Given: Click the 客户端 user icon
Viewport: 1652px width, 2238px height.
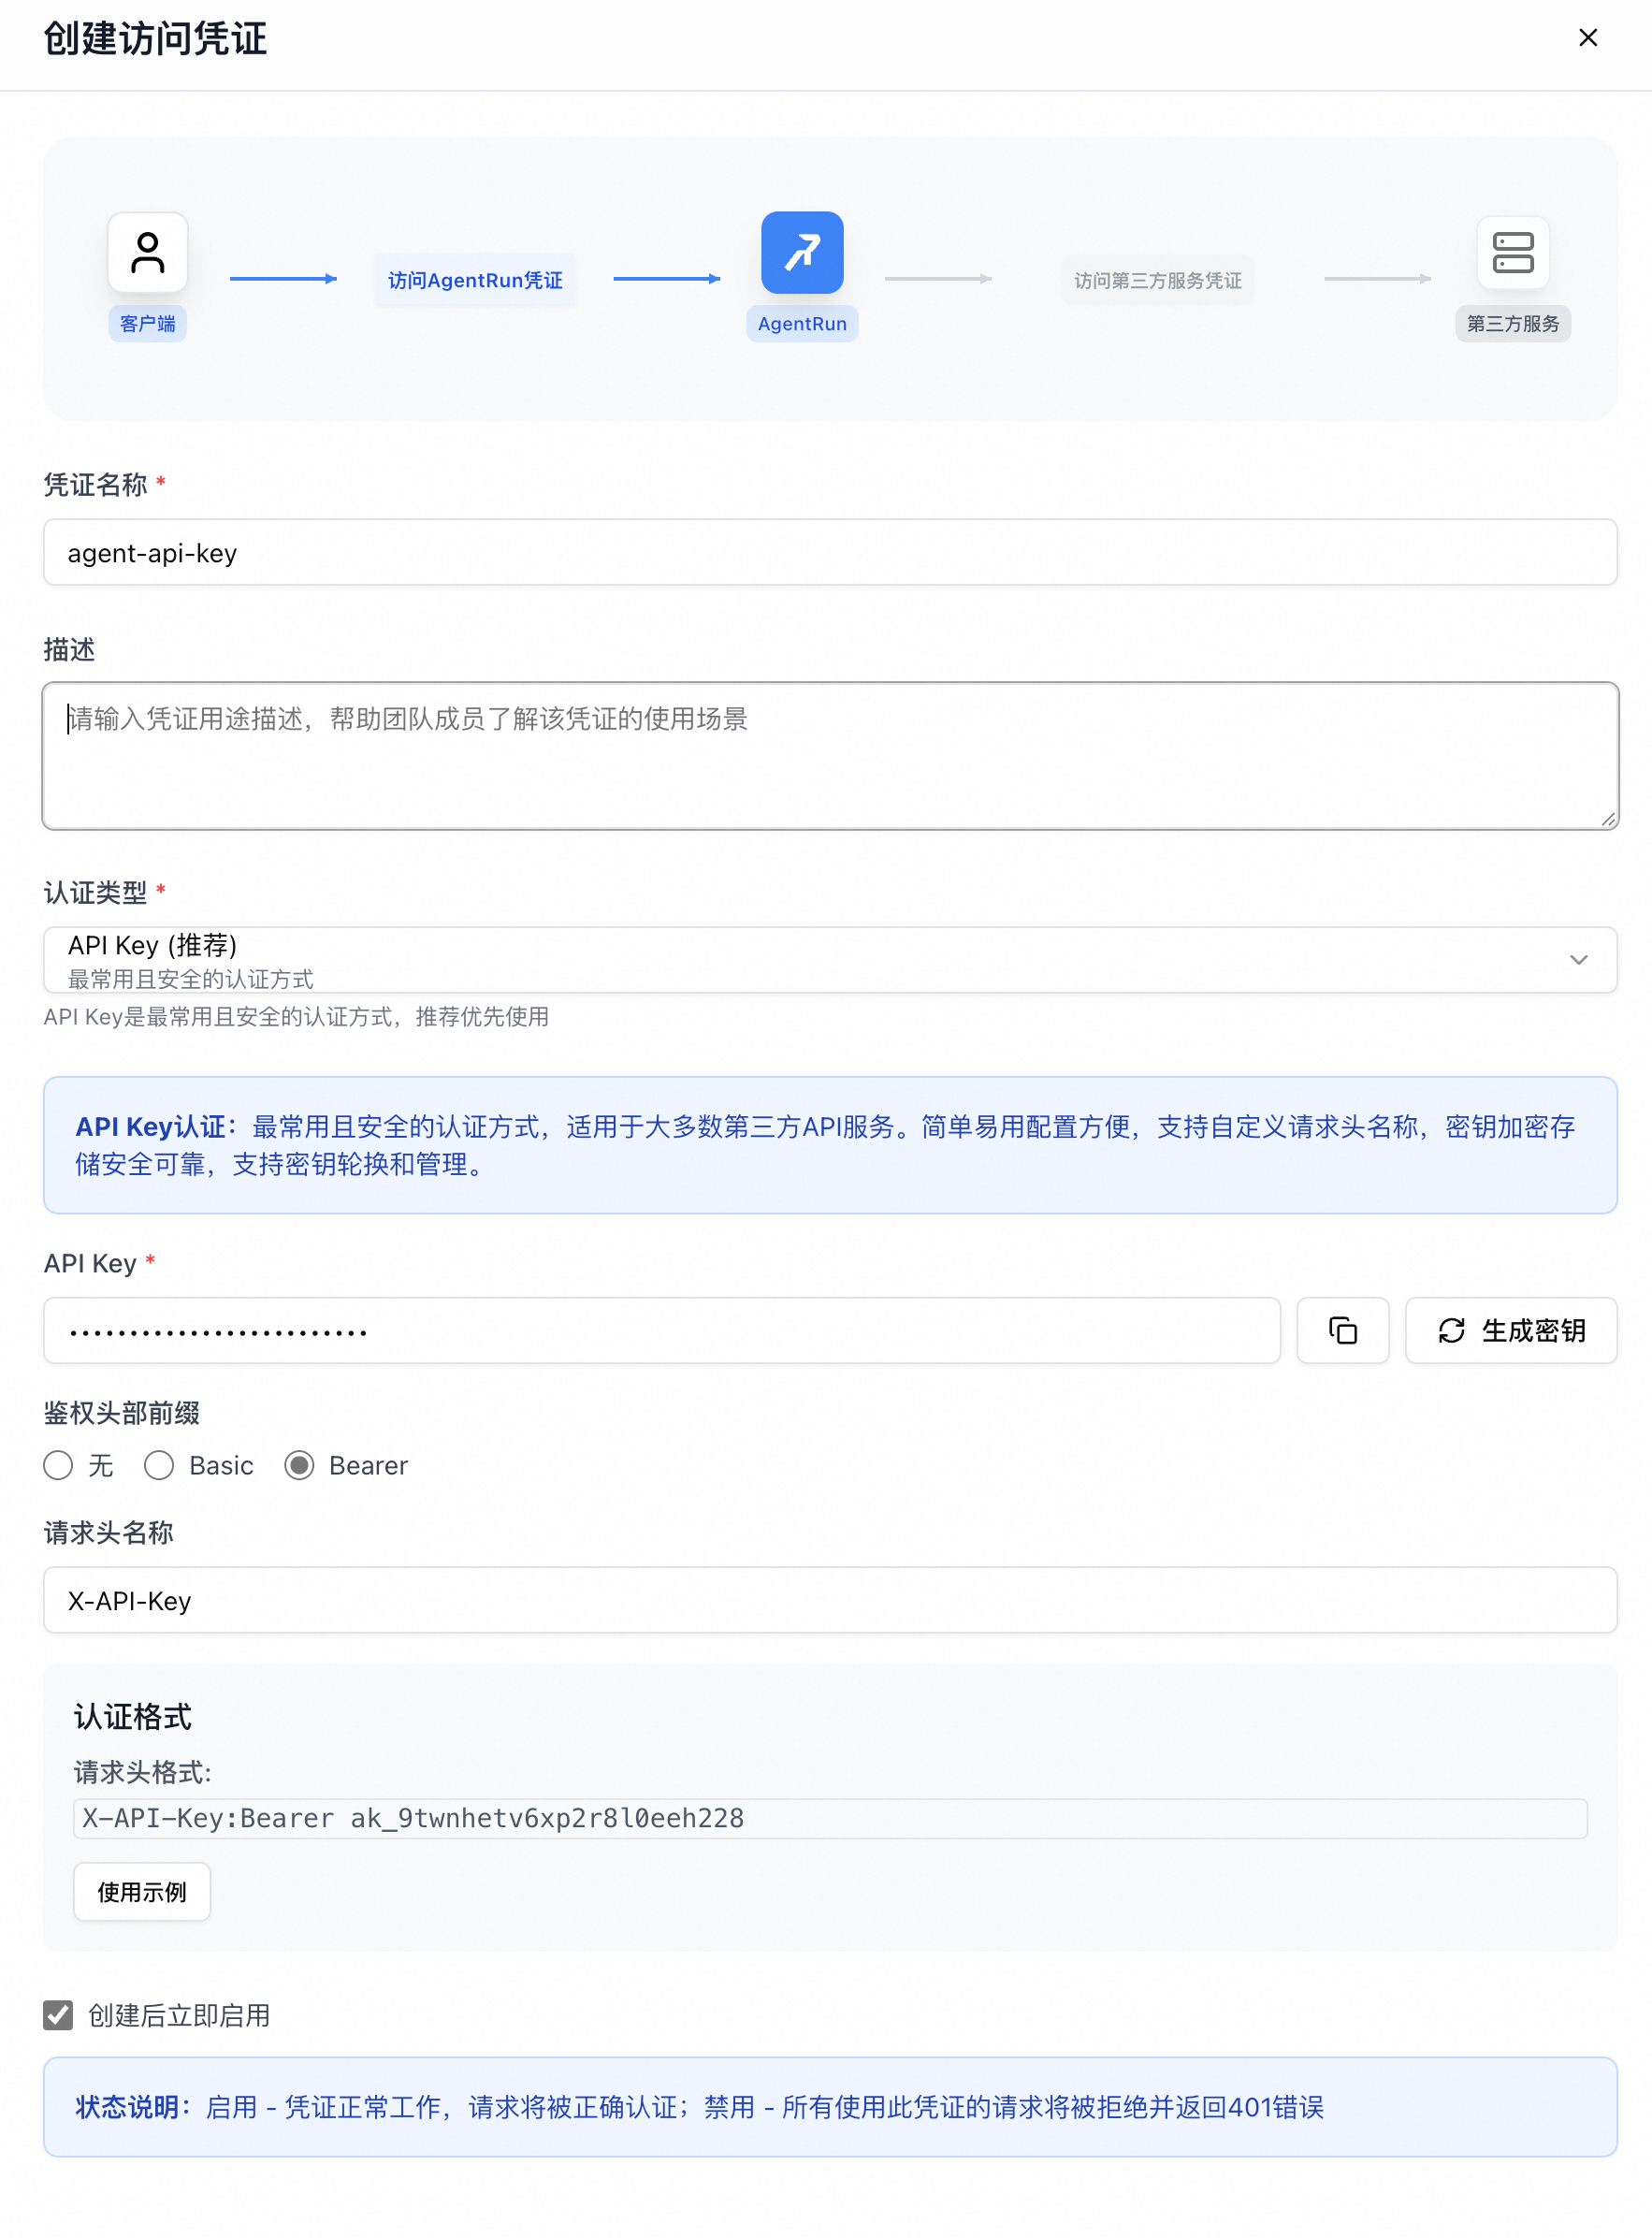Looking at the screenshot, I should coord(148,252).
